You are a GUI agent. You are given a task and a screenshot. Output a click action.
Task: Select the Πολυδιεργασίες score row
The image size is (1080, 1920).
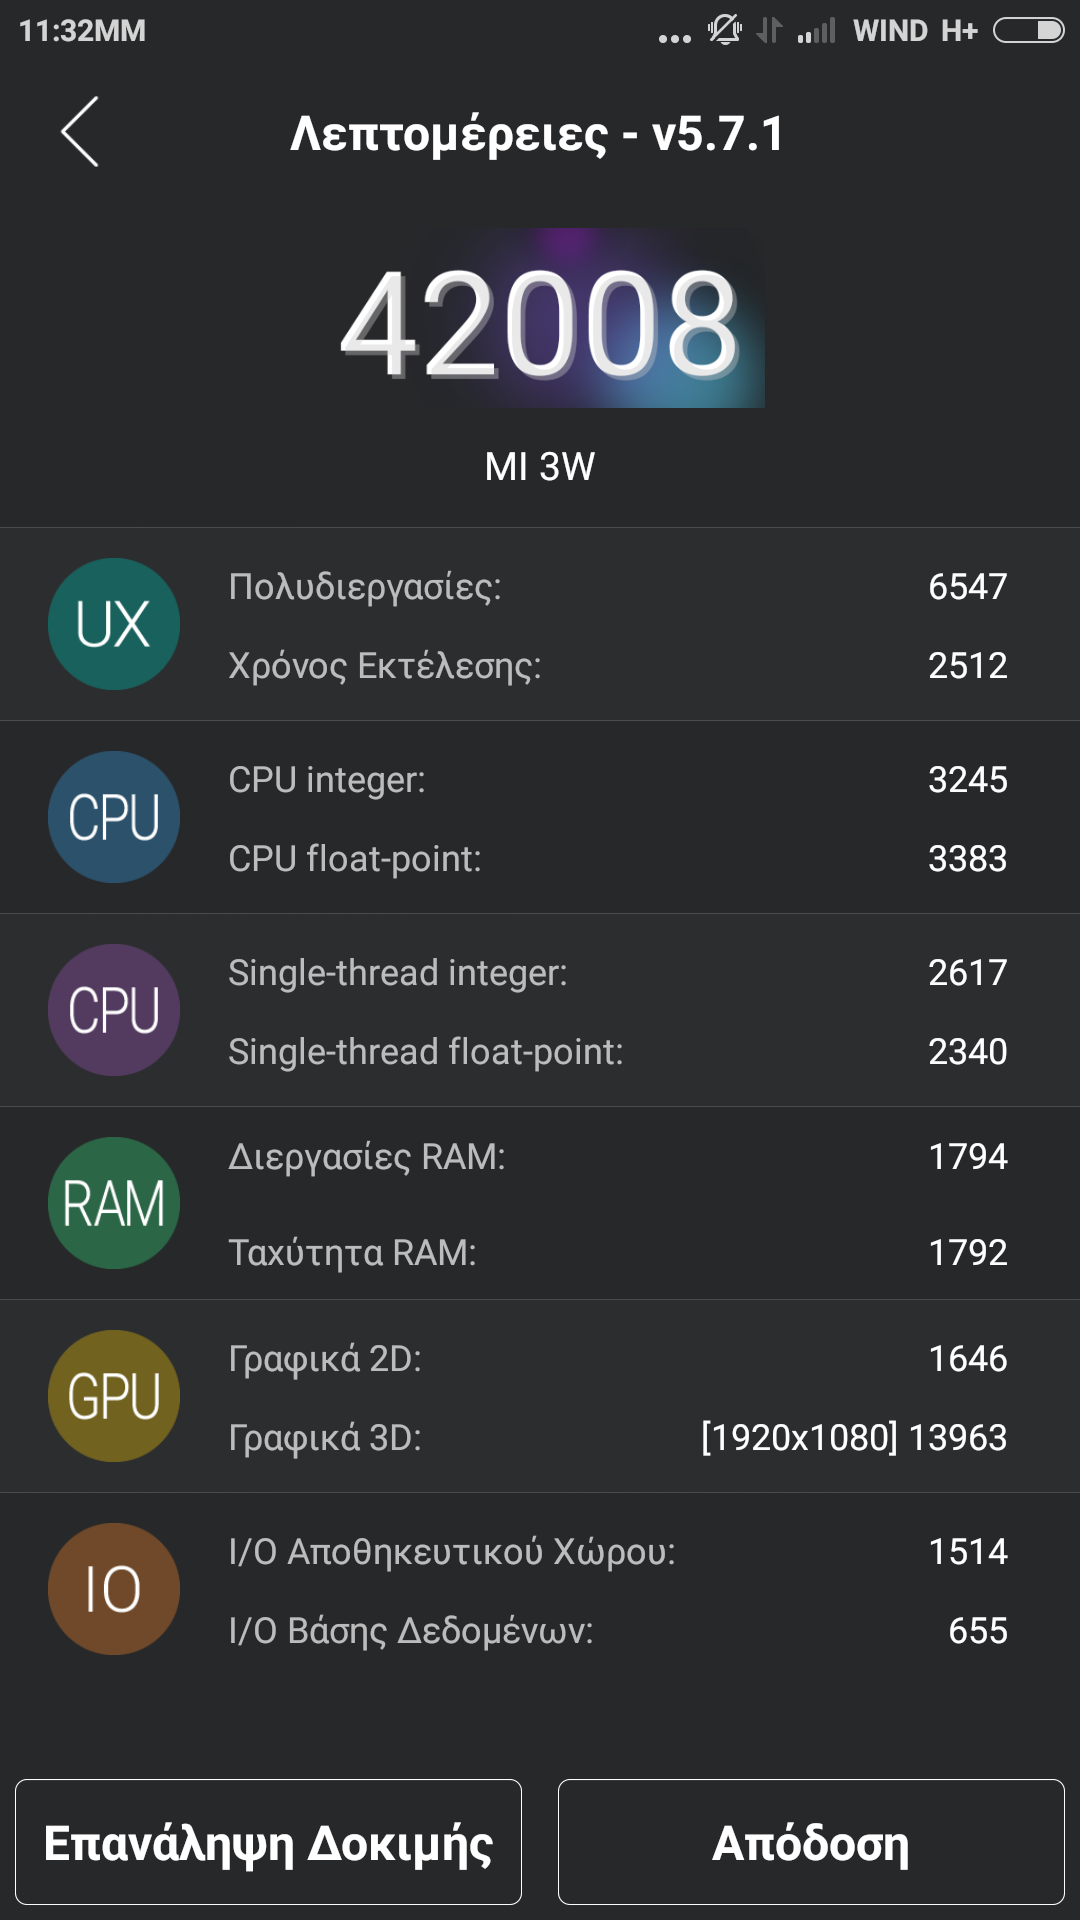coord(617,587)
